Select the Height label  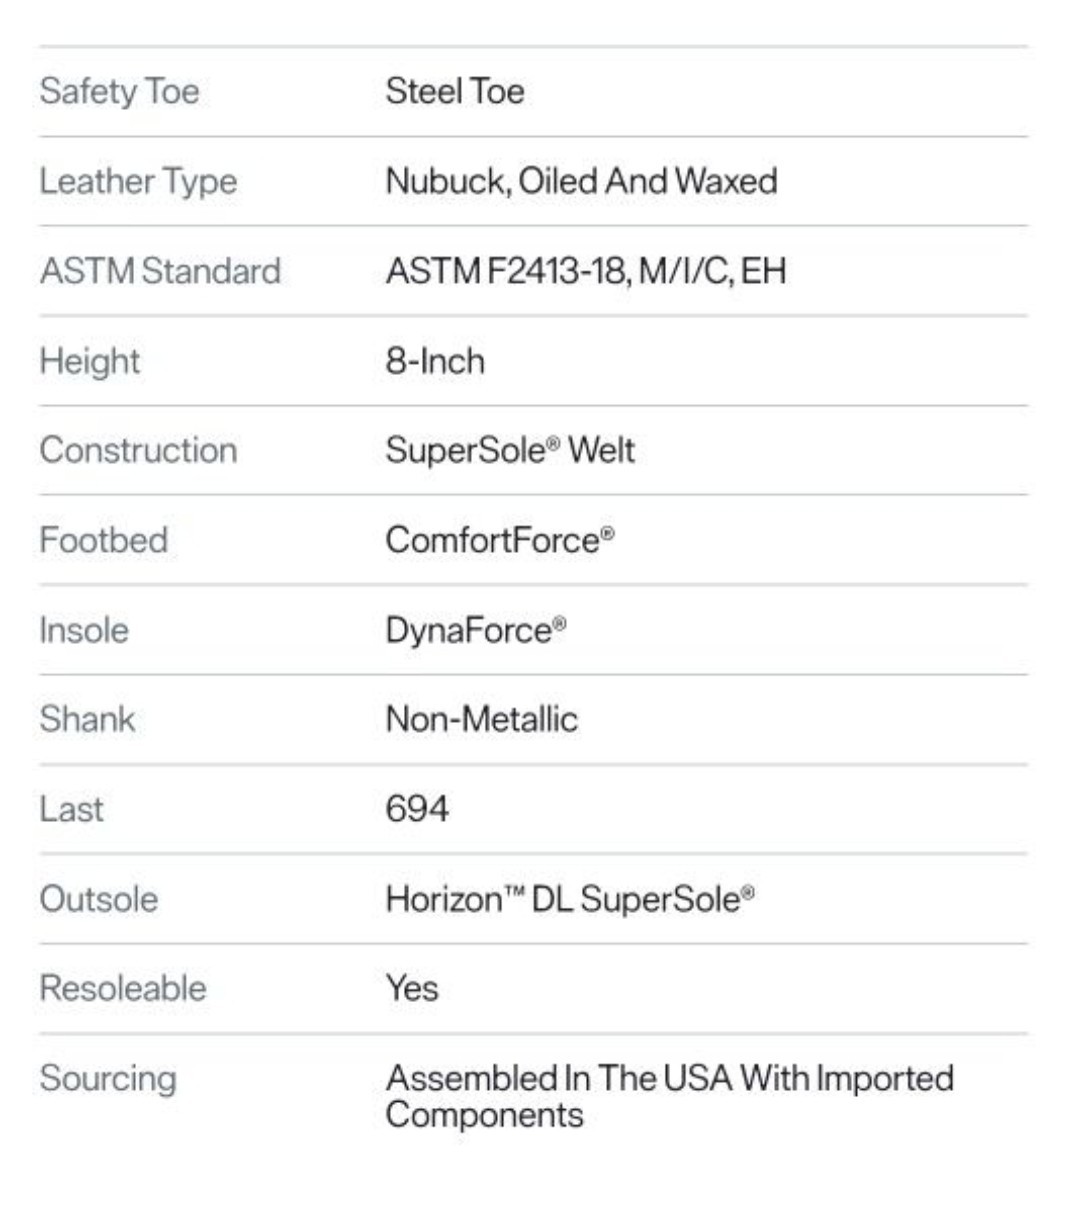click(x=90, y=362)
